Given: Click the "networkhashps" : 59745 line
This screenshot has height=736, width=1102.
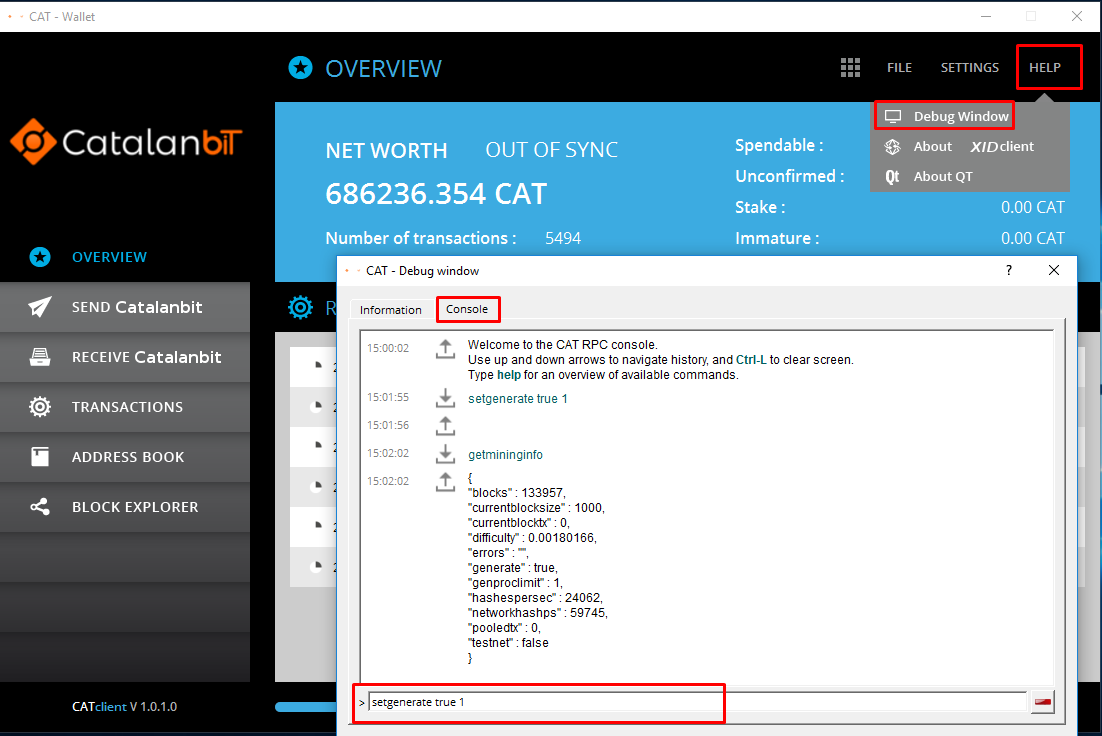Looking at the screenshot, I should tap(538, 613).
